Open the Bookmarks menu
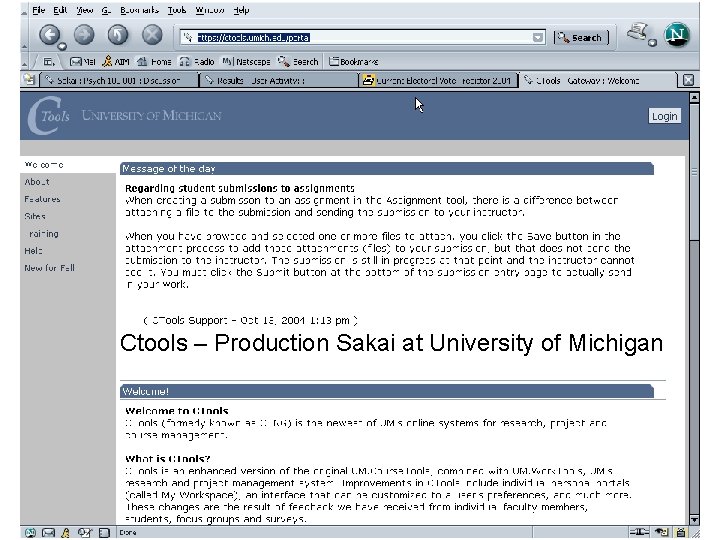 point(139,10)
